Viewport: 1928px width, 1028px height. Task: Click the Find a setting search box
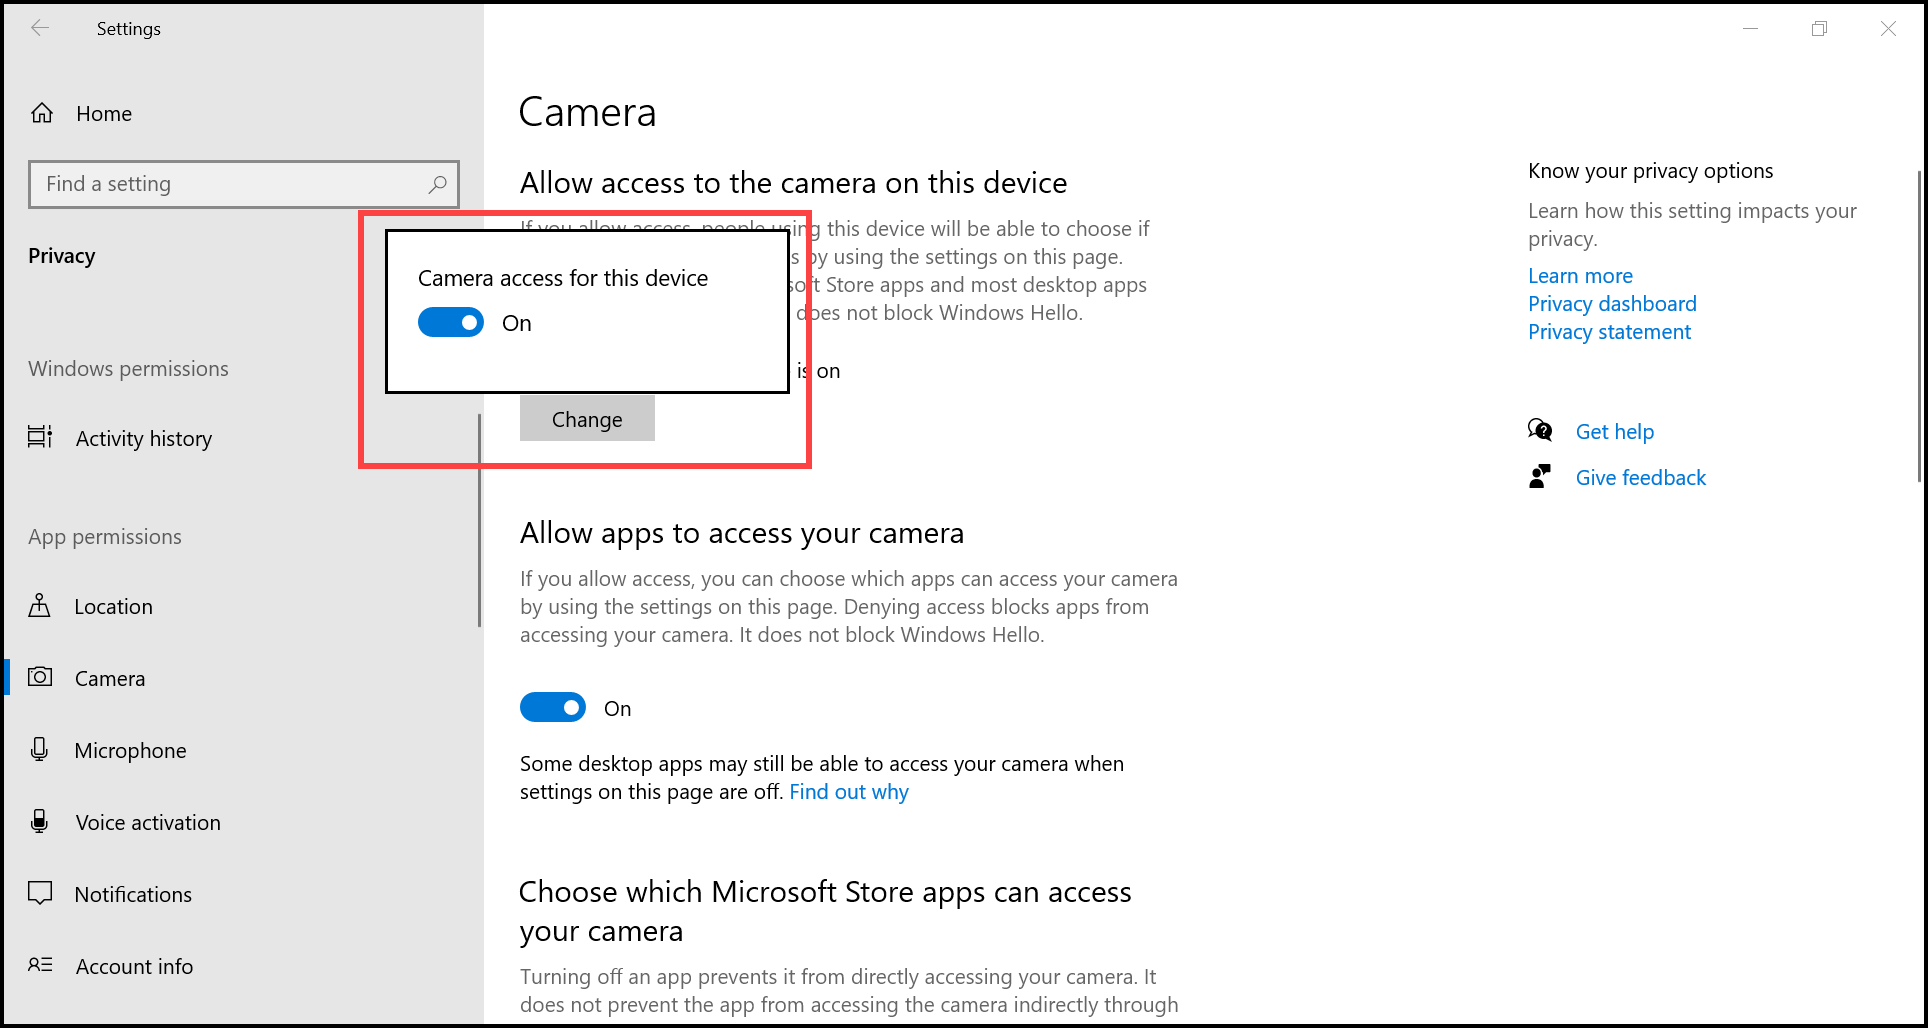coord(244,184)
